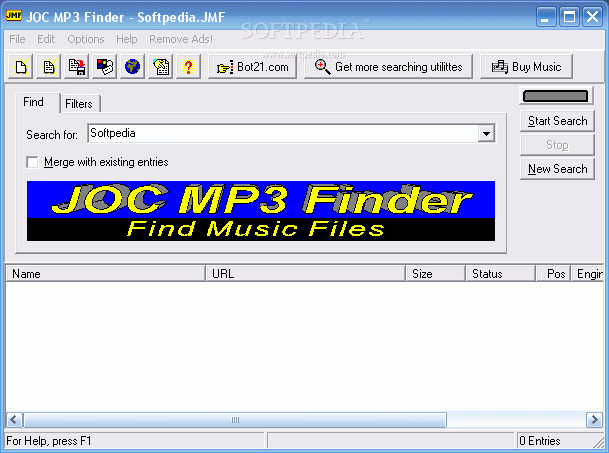Click the New Search button
609x453 pixels.
557,169
